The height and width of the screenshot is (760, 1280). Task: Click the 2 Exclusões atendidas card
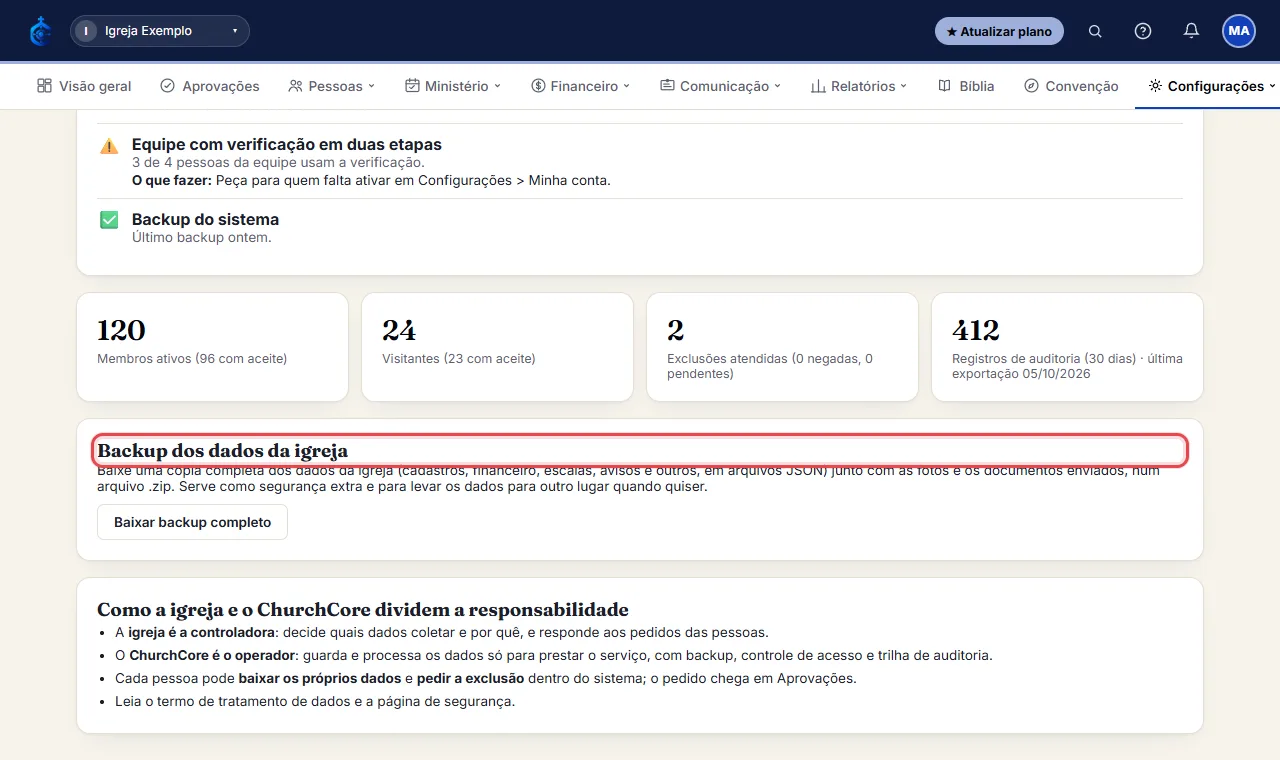(782, 346)
